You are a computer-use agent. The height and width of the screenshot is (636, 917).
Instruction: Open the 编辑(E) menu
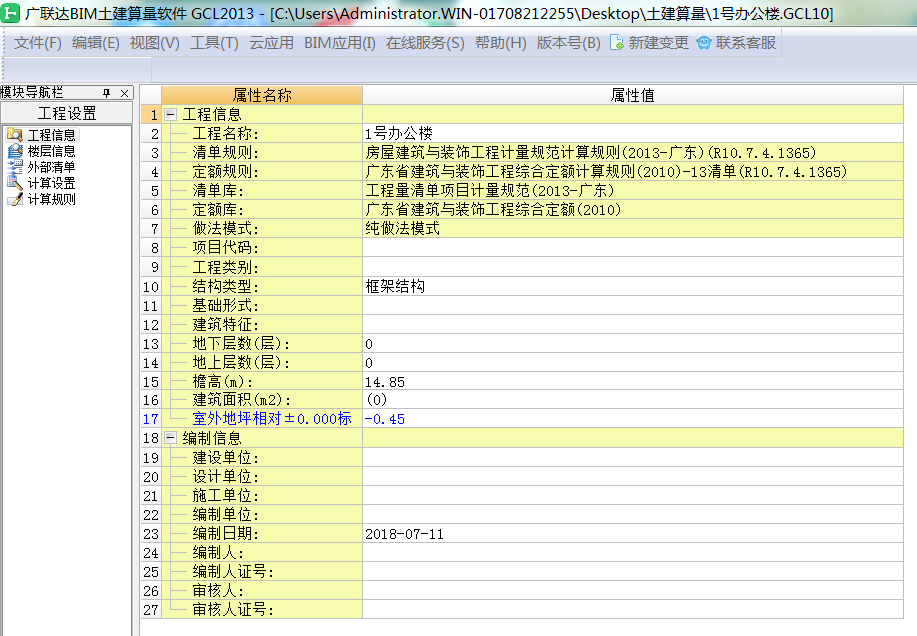click(x=95, y=43)
